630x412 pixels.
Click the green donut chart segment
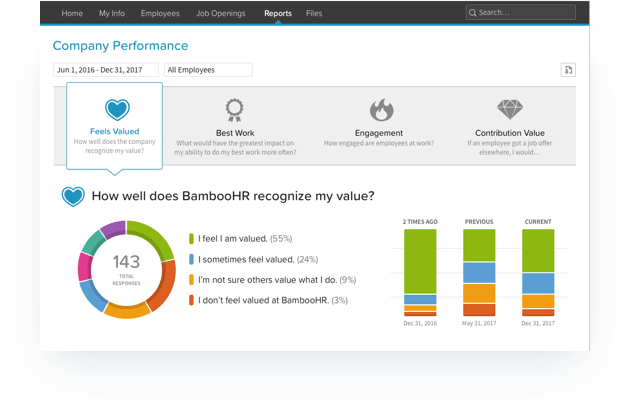[153, 238]
